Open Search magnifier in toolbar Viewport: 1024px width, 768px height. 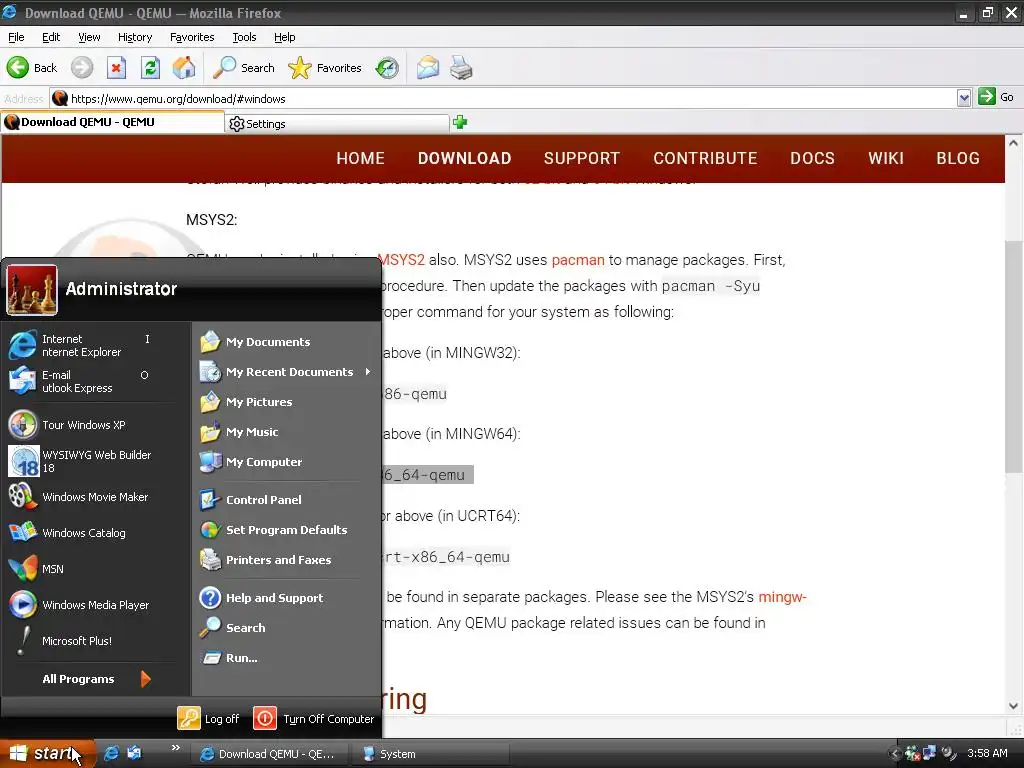[x=244, y=67]
